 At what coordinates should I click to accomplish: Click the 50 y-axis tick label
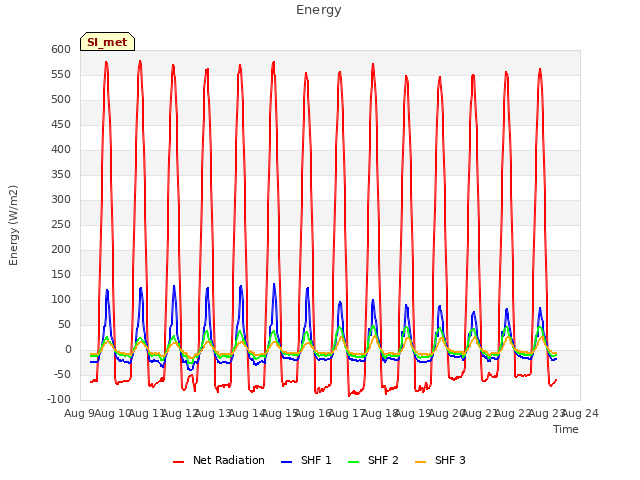(64, 324)
